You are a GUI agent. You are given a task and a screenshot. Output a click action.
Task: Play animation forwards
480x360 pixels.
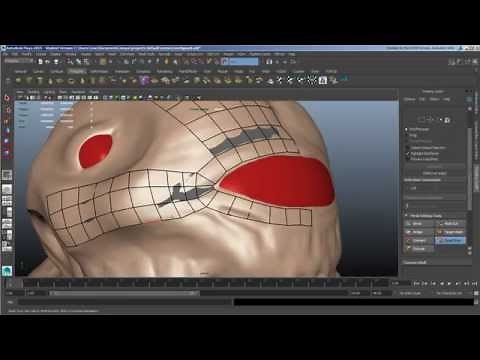450,284
